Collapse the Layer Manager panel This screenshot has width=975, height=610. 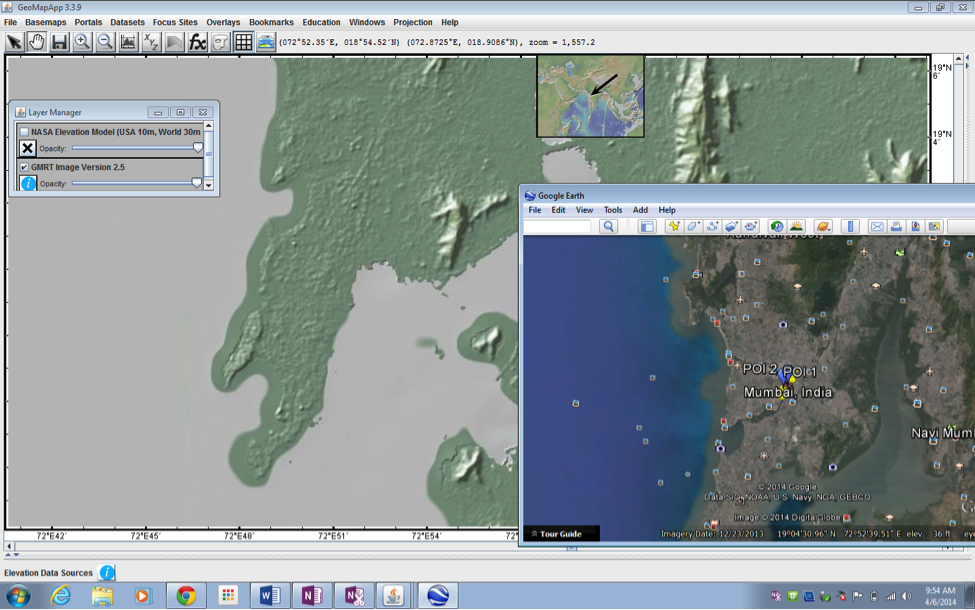coord(156,112)
